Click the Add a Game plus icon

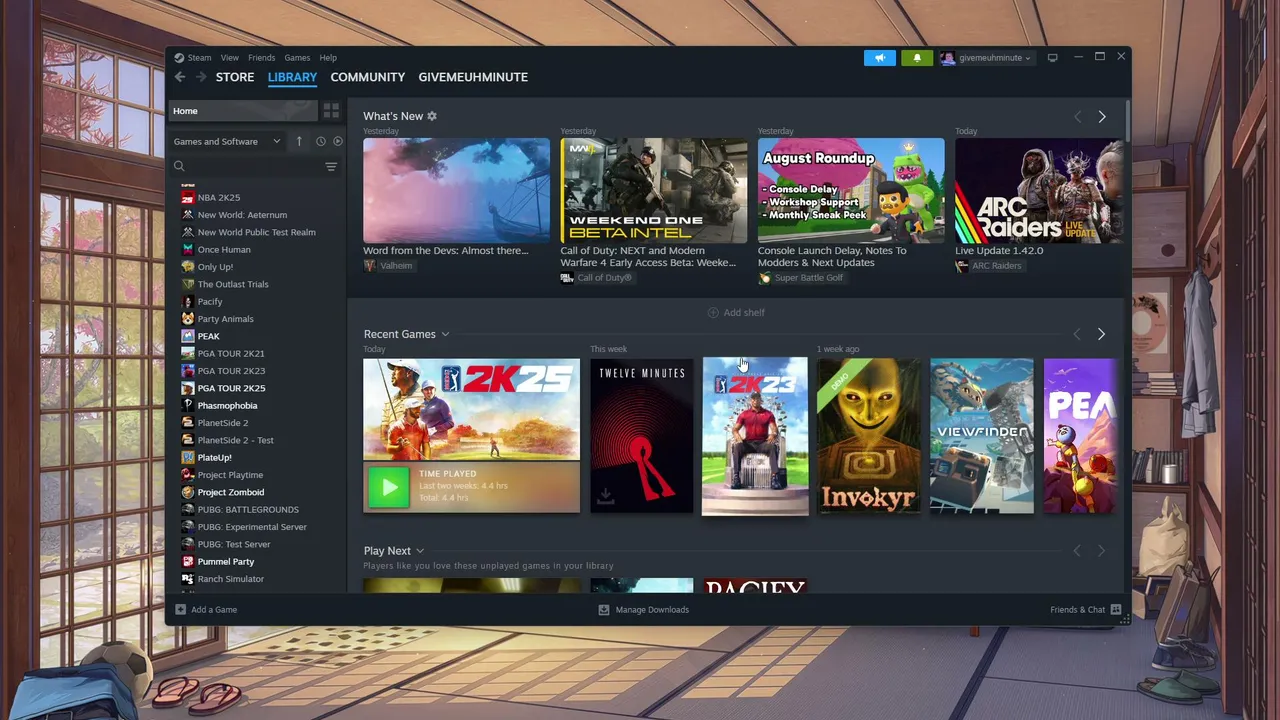coord(180,610)
